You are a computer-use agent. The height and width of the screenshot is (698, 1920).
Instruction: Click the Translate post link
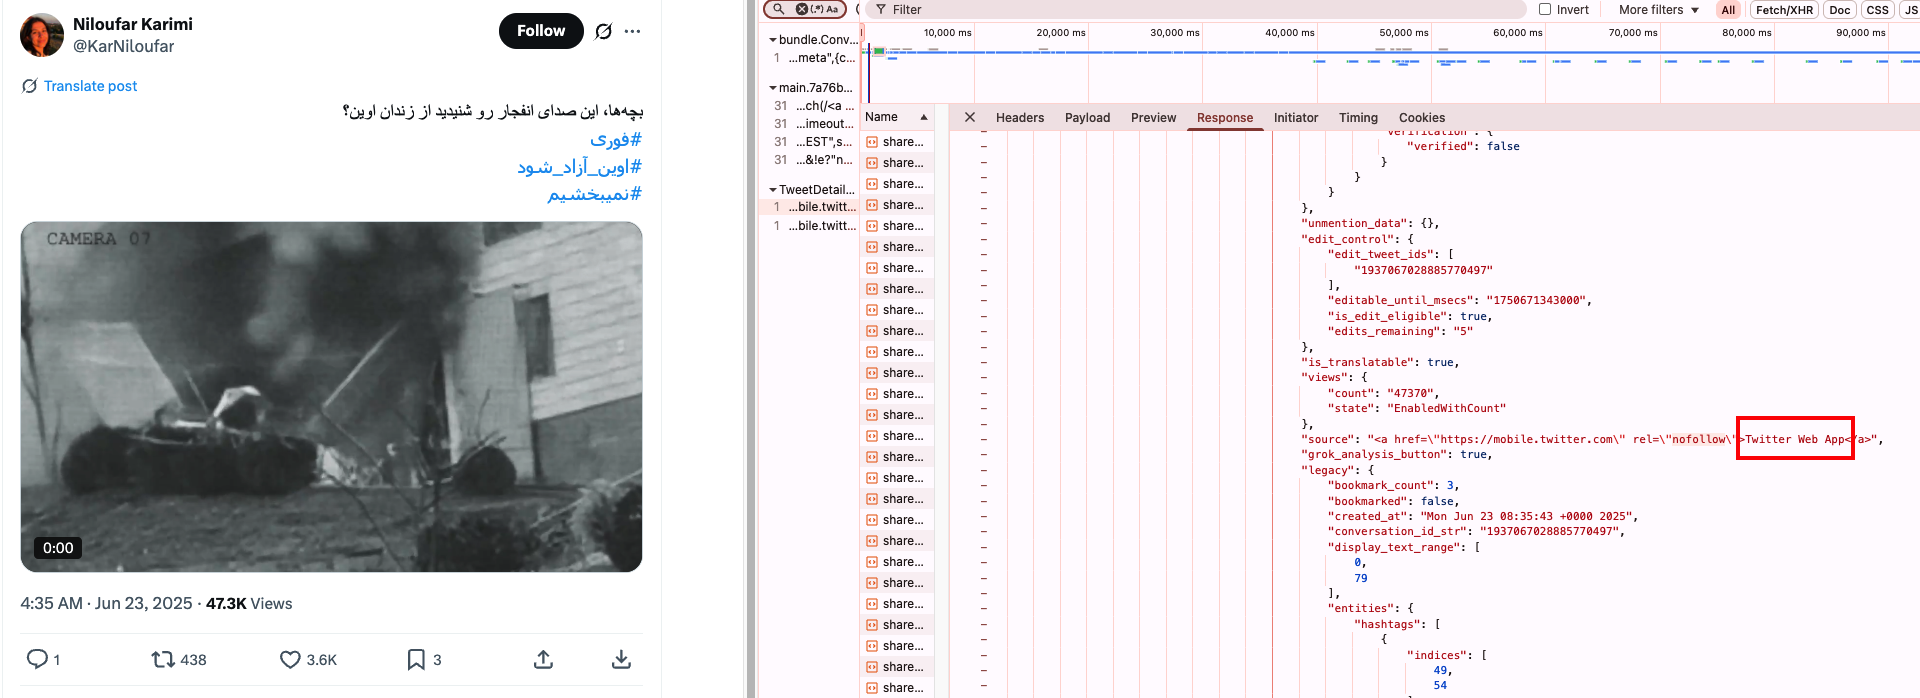pyautogui.click(x=90, y=86)
